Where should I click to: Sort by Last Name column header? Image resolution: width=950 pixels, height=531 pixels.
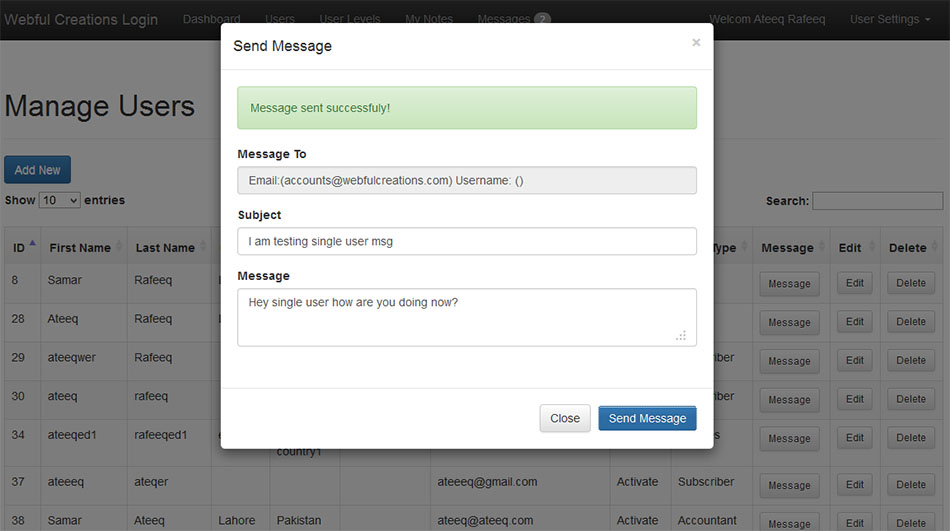coord(165,248)
